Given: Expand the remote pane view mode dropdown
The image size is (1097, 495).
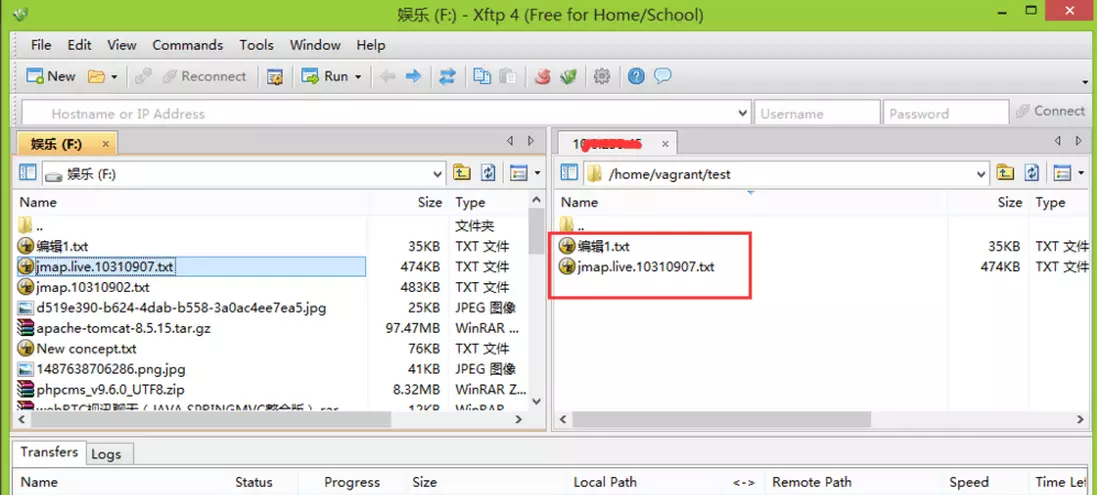Looking at the screenshot, I should (x=1081, y=173).
